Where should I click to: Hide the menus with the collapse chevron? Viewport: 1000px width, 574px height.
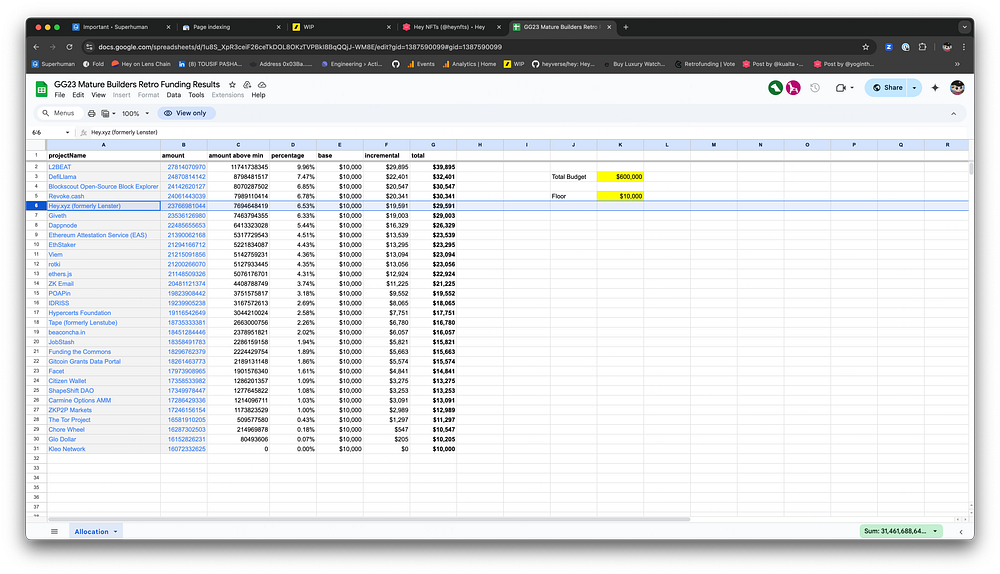tap(953, 114)
